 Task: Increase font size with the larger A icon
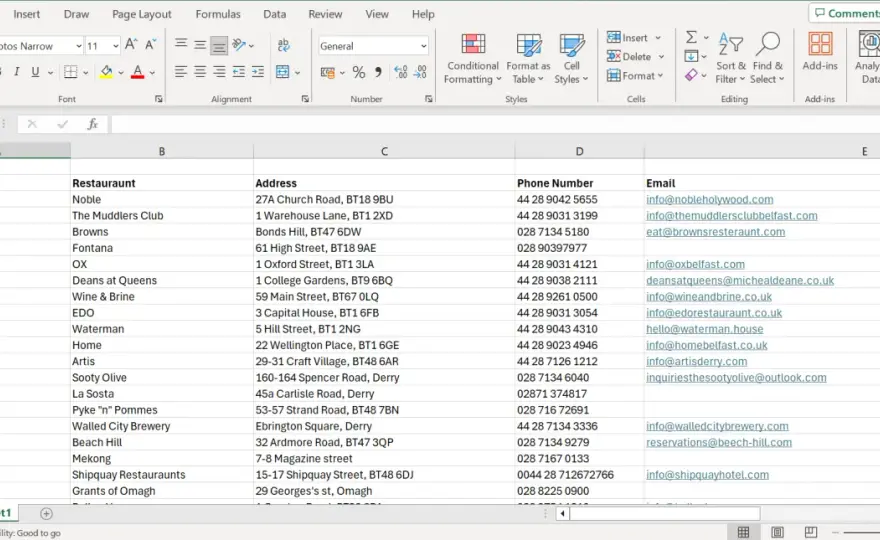(131, 45)
